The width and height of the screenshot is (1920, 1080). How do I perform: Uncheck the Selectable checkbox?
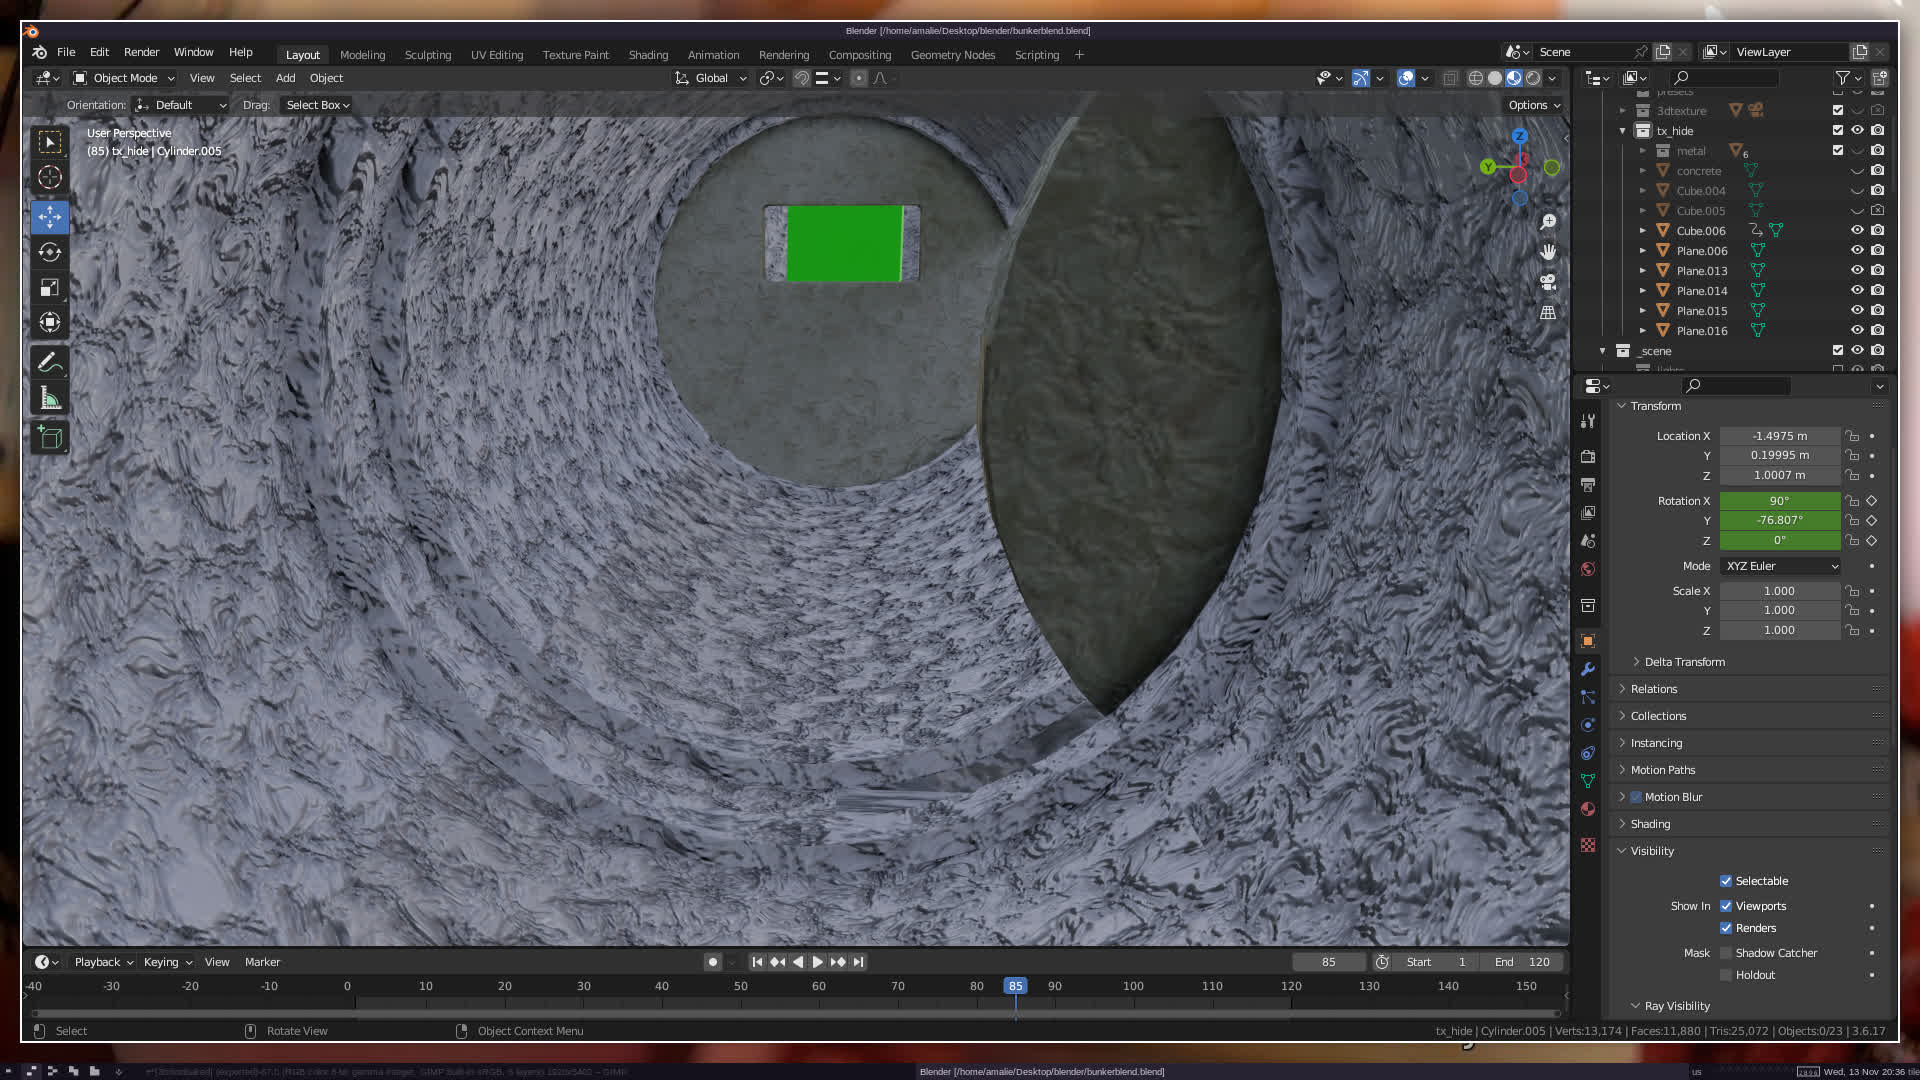pos(1726,881)
